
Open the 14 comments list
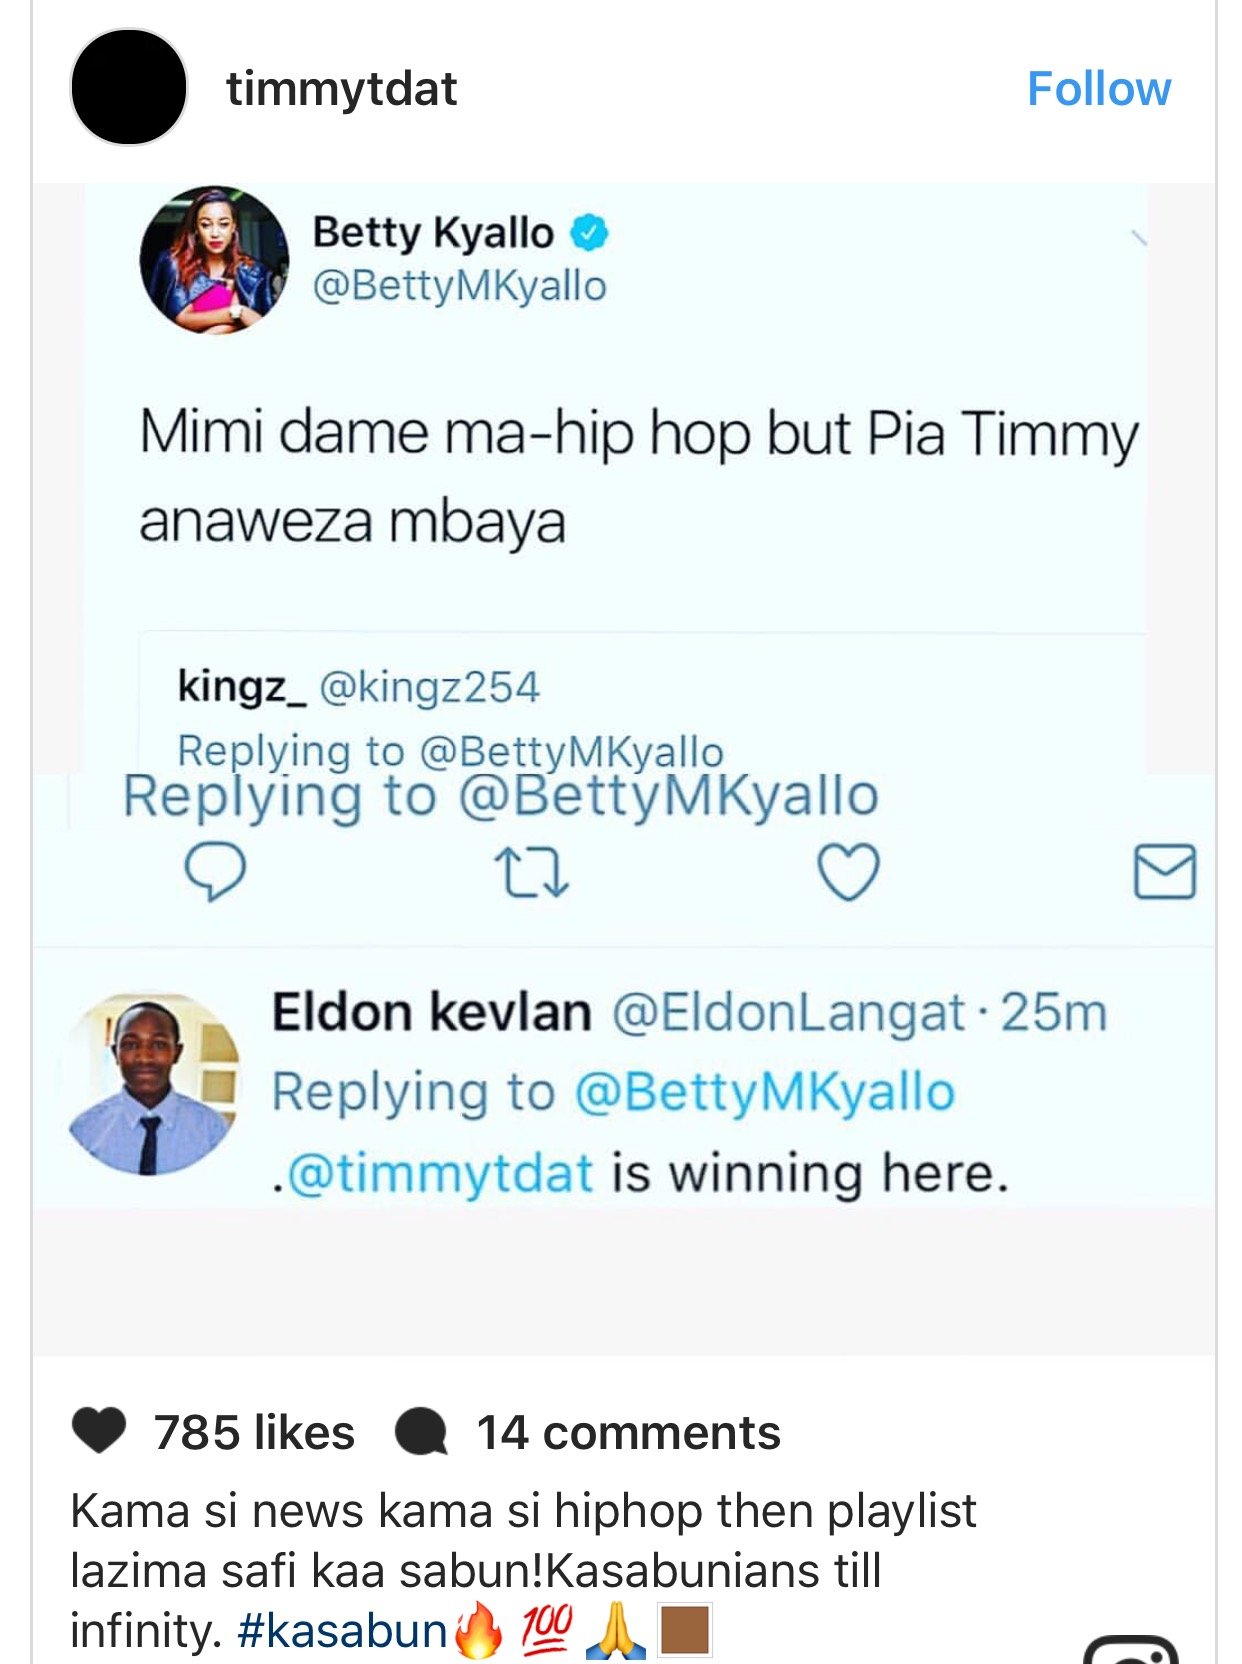pyautogui.click(x=628, y=1432)
